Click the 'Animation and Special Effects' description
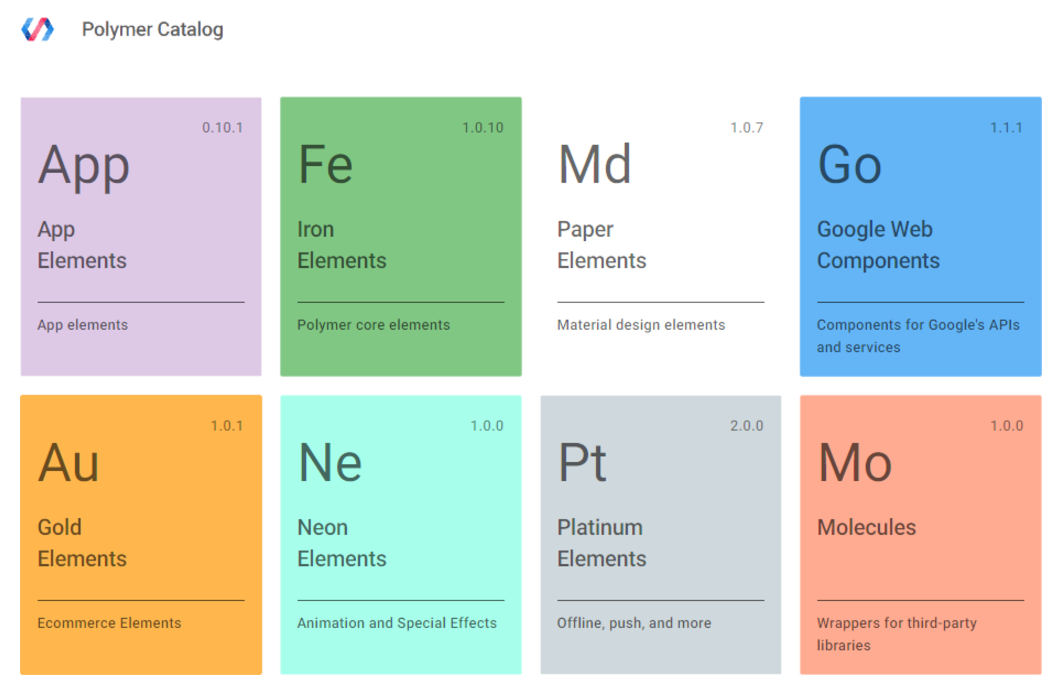Viewport: 1061px width, 700px height. pyautogui.click(x=397, y=622)
